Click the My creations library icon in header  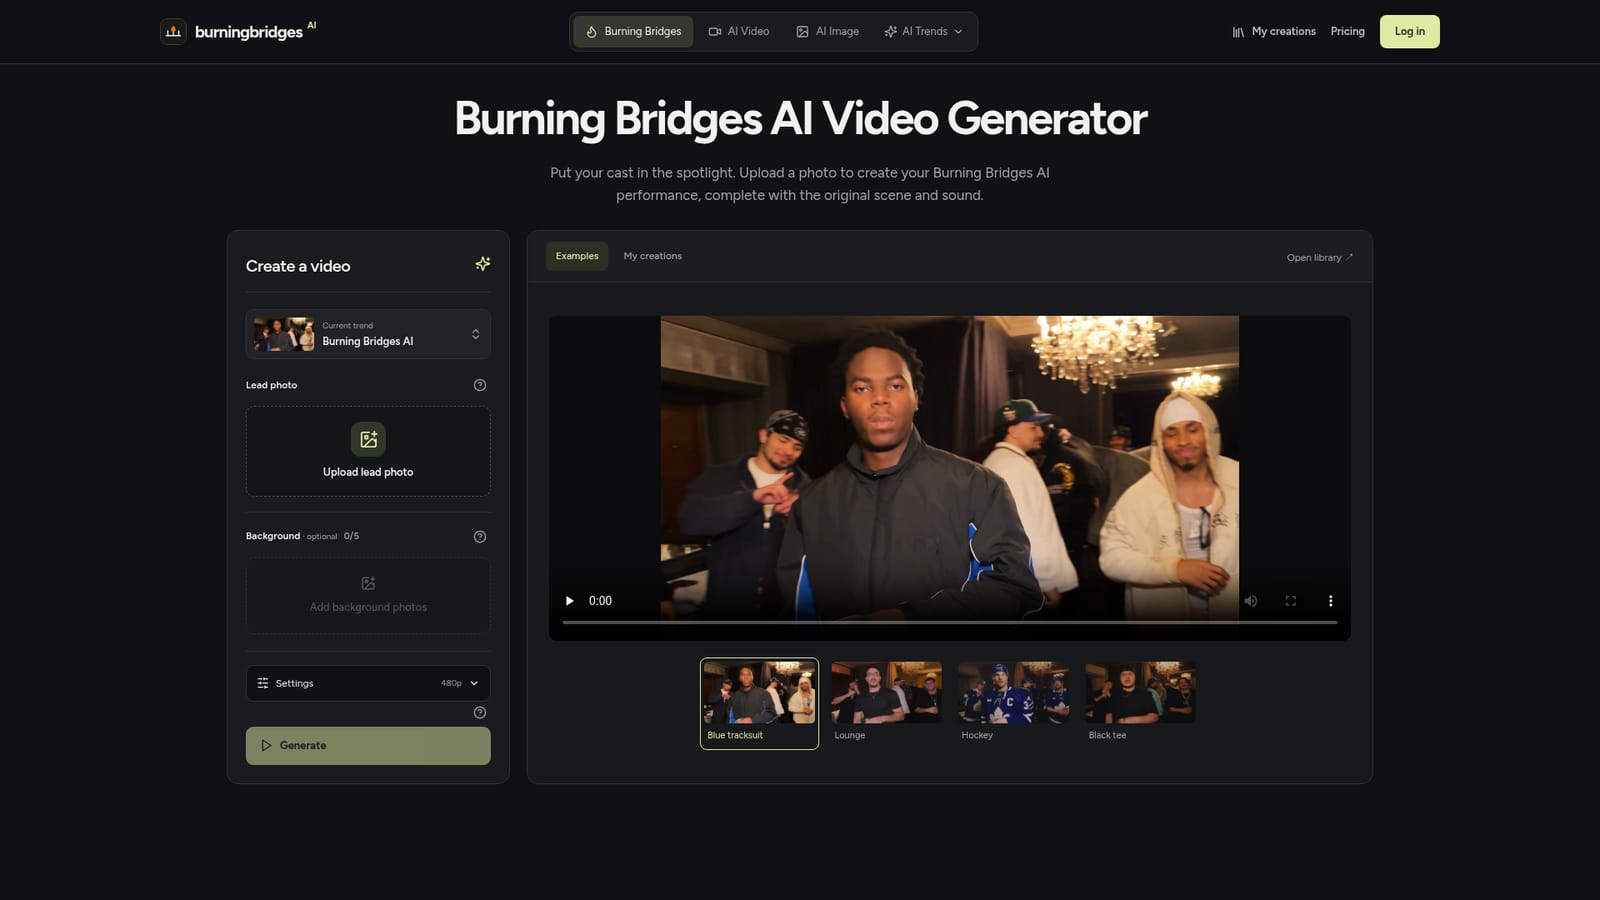tap(1238, 32)
